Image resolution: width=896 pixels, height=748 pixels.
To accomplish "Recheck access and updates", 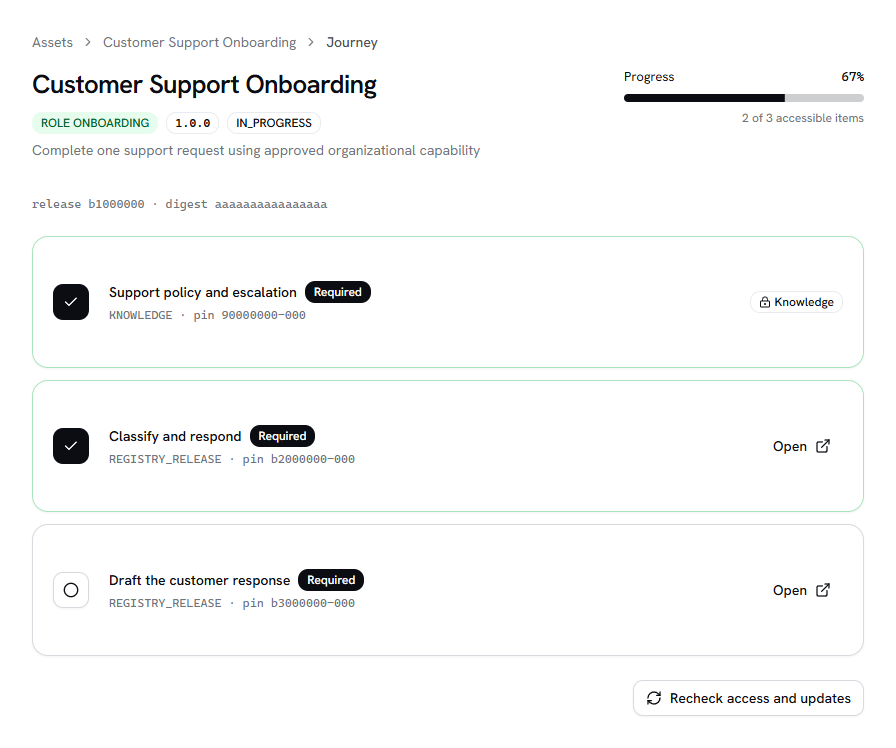I will point(749,698).
